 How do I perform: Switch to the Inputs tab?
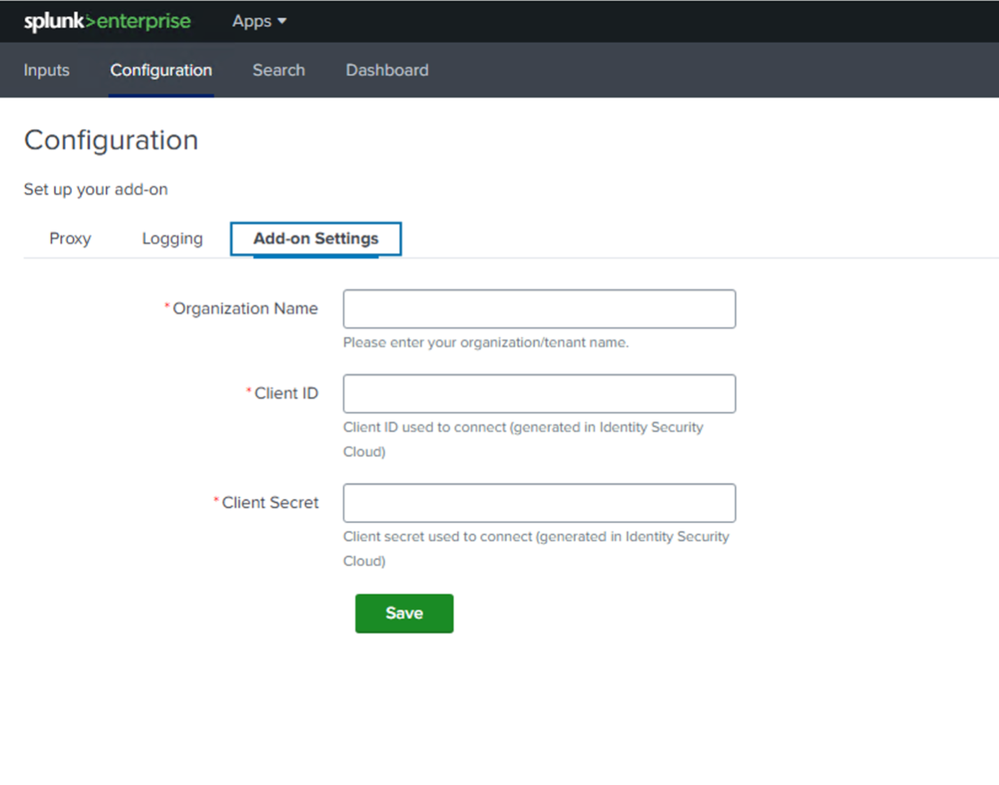click(46, 70)
